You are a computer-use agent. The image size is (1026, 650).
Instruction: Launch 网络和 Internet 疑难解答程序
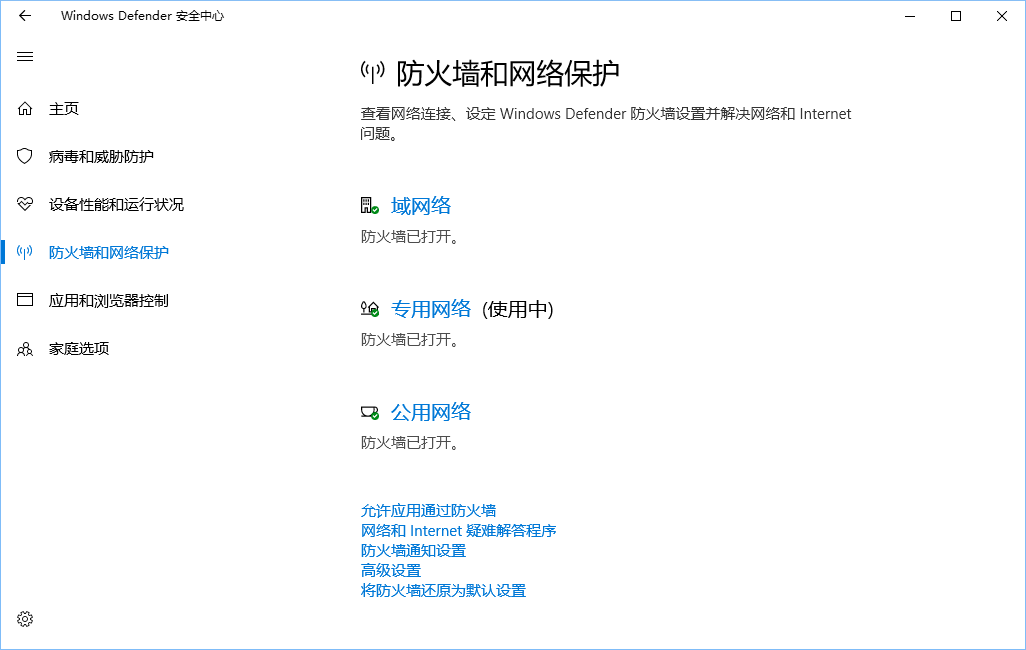(x=458, y=530)
